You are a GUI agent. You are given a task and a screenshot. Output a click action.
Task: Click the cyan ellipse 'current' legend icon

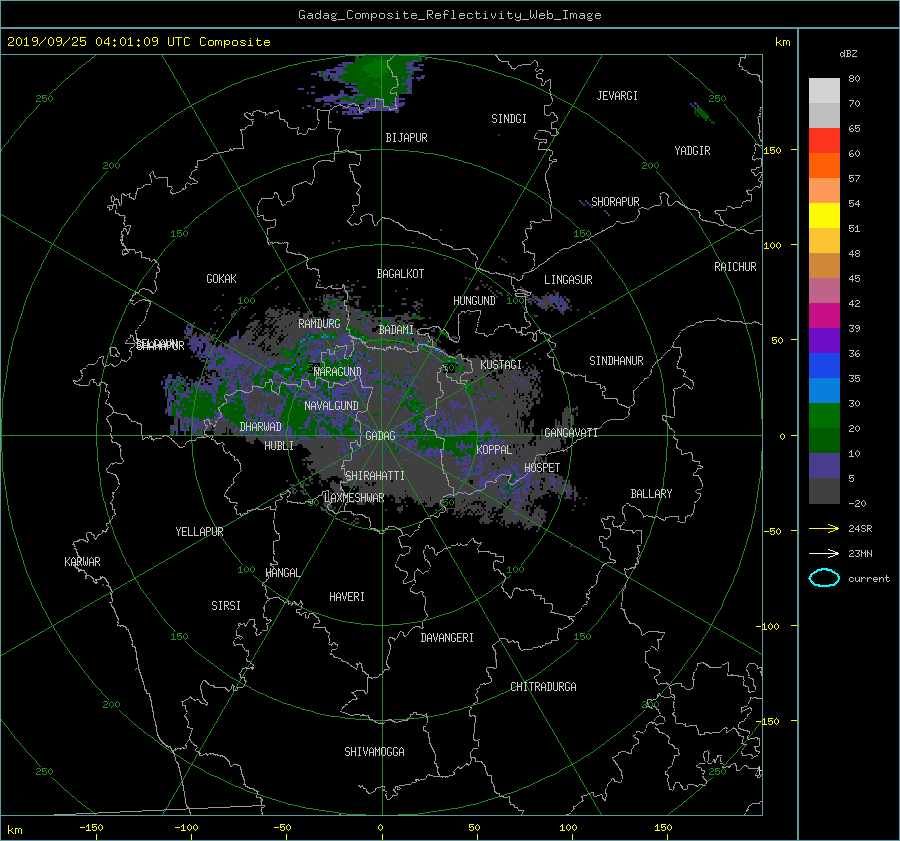point(824,578)
